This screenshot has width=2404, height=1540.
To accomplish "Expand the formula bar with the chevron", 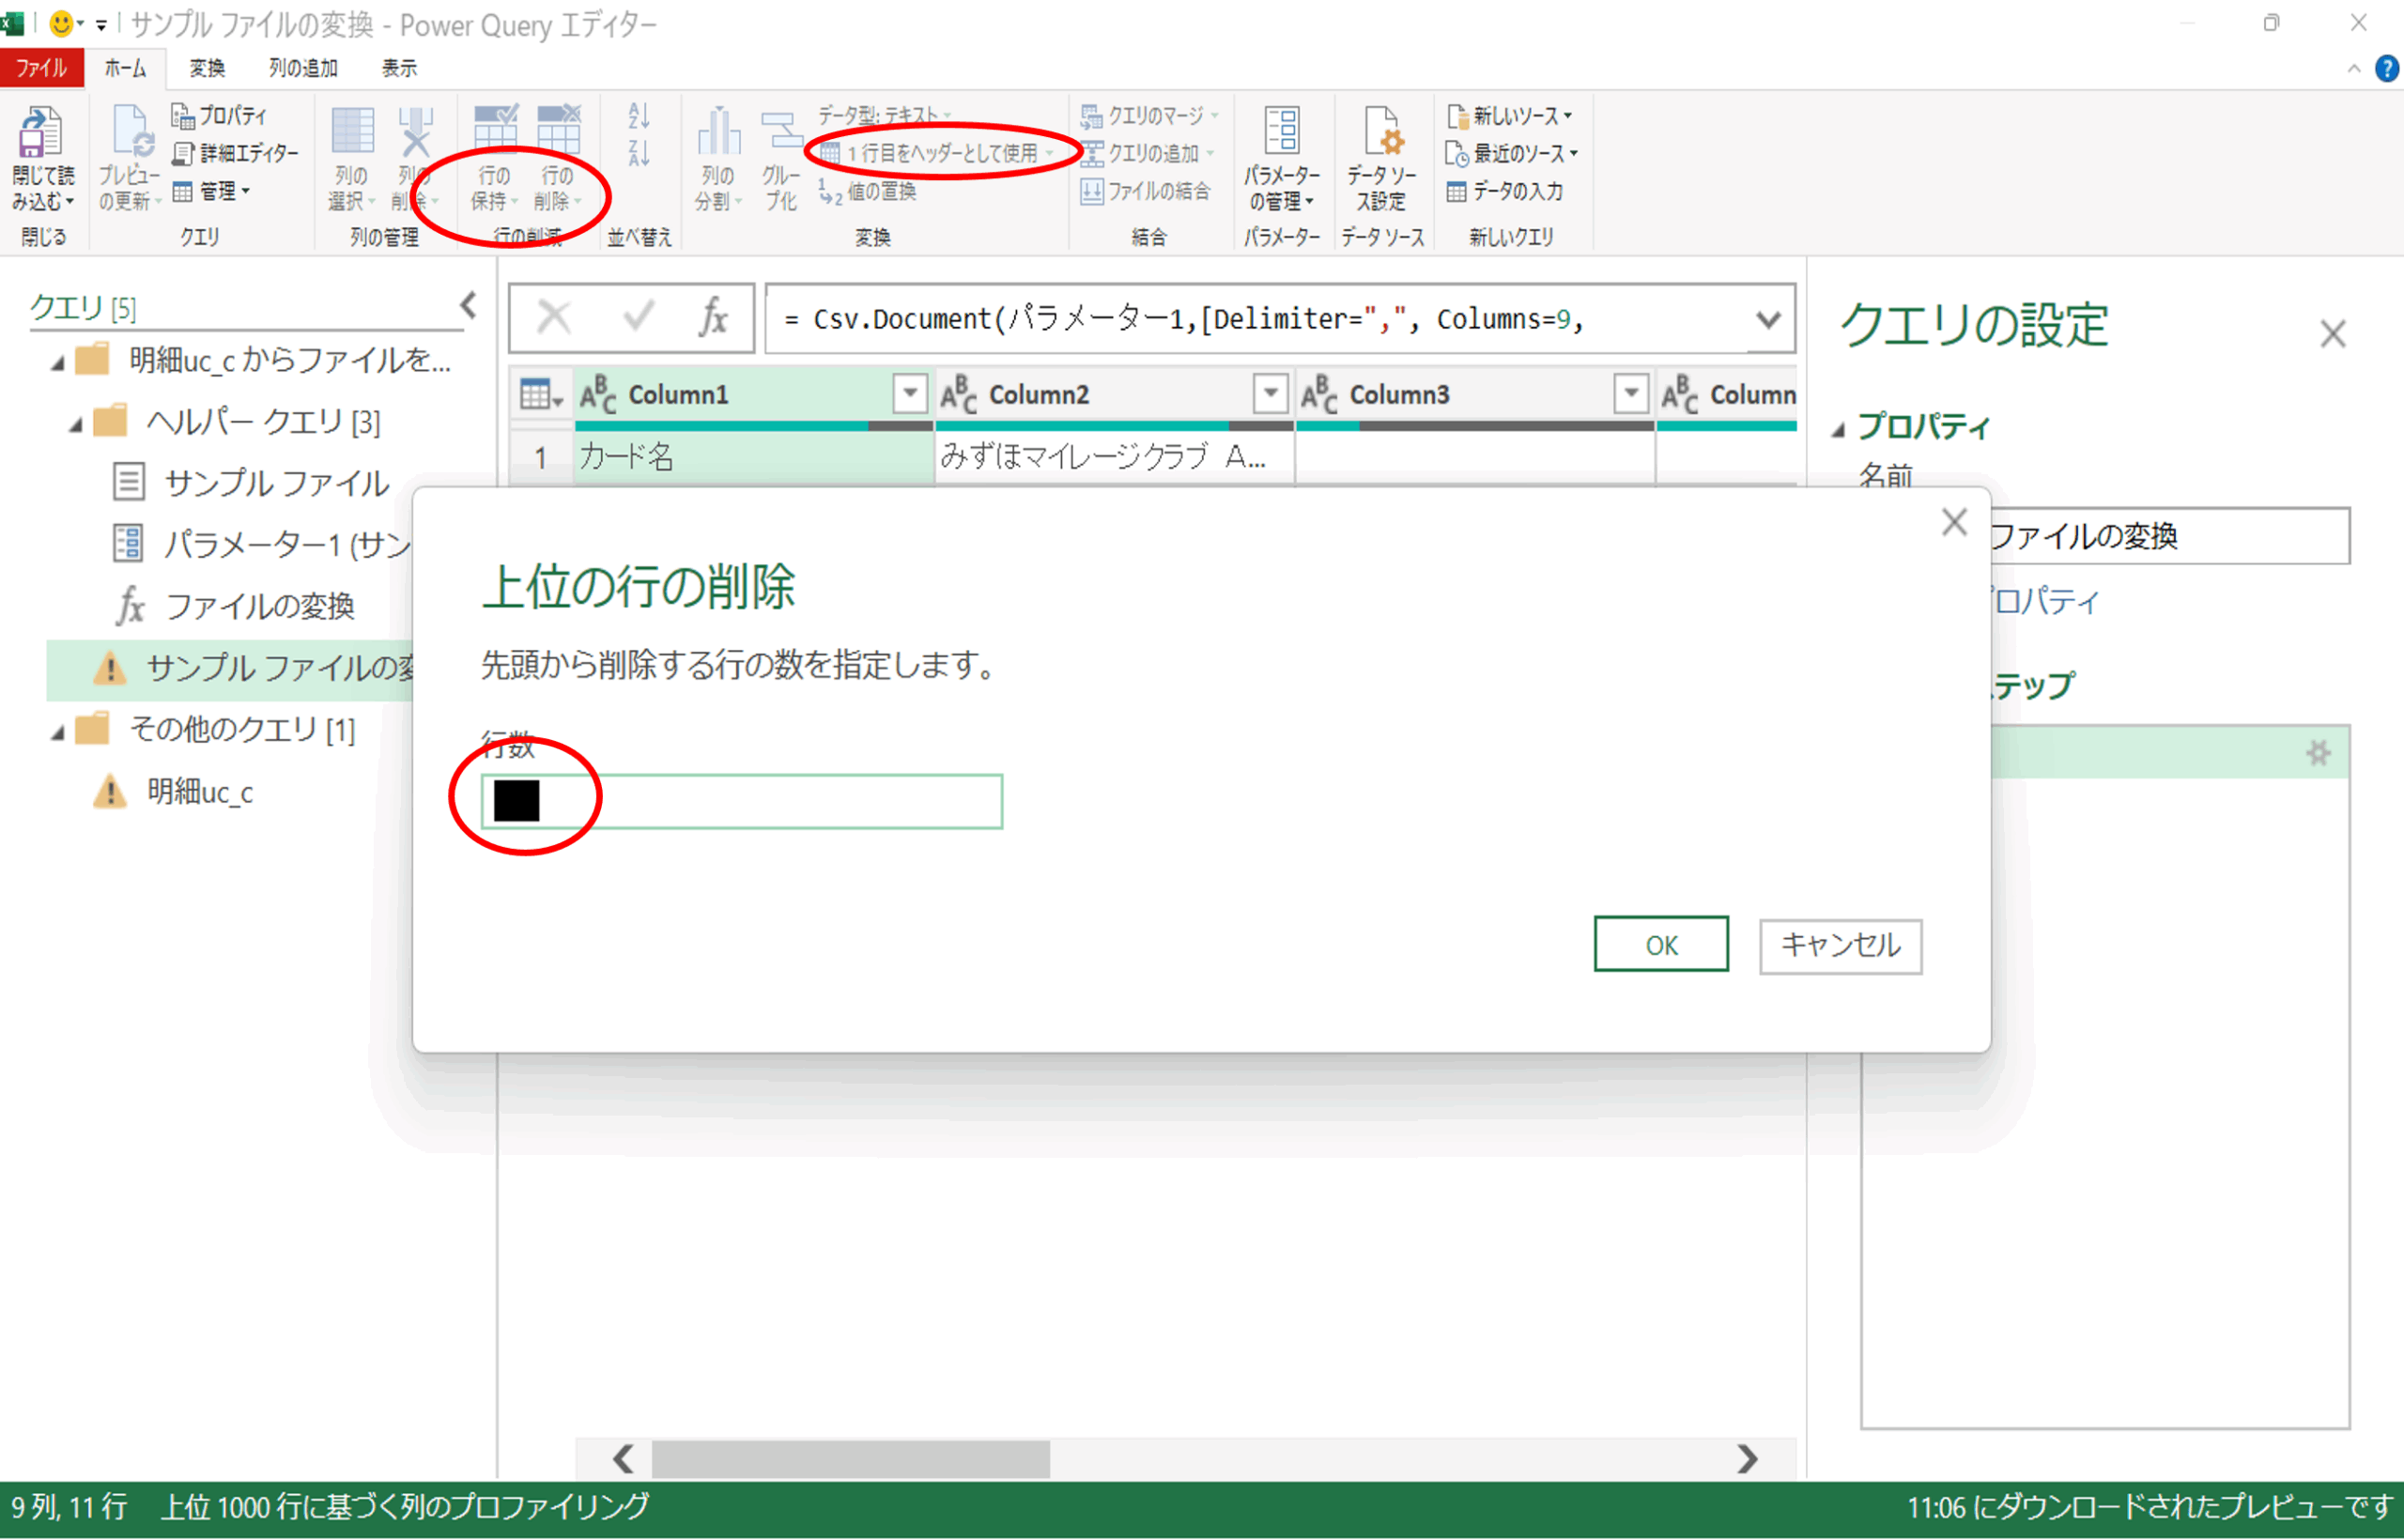I will tap(1768, 320).
